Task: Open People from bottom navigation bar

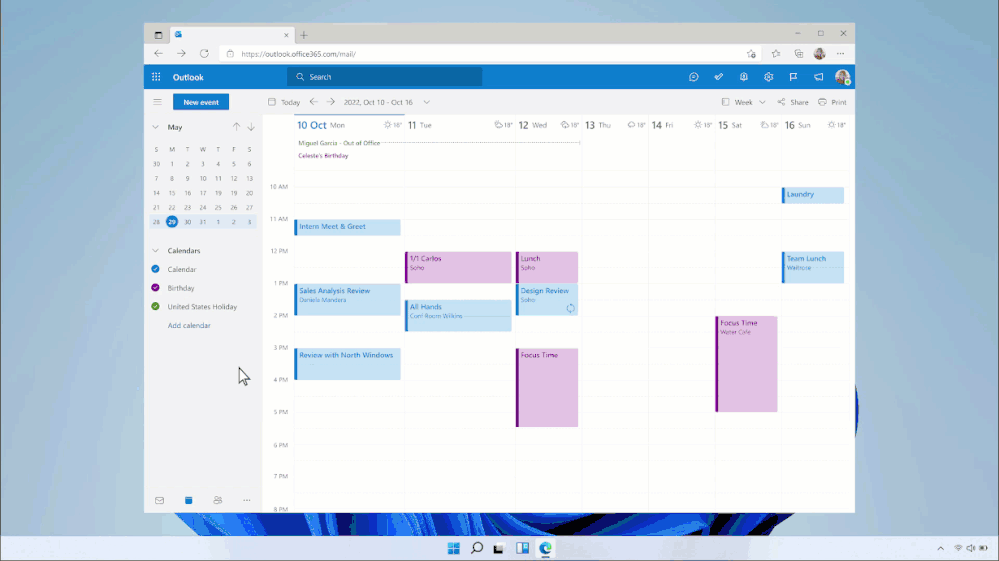Action: tap(217, 500)
